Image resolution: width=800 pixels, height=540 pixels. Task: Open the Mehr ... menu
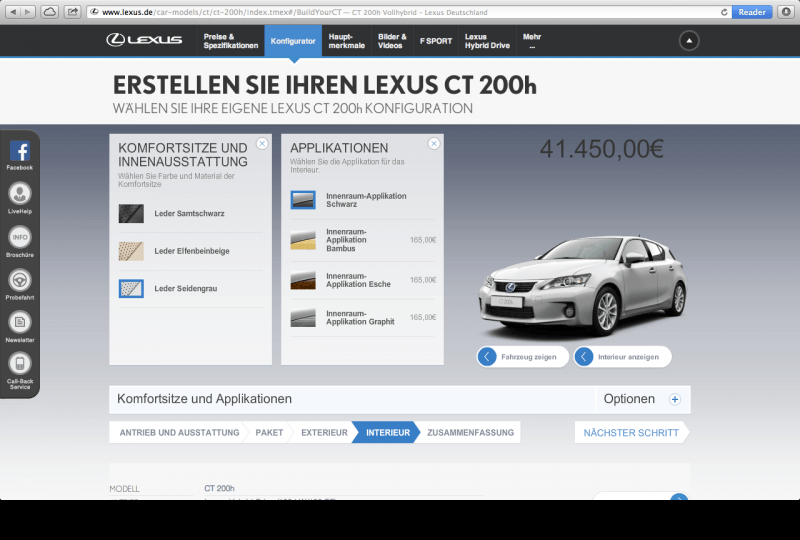(532, 41)
